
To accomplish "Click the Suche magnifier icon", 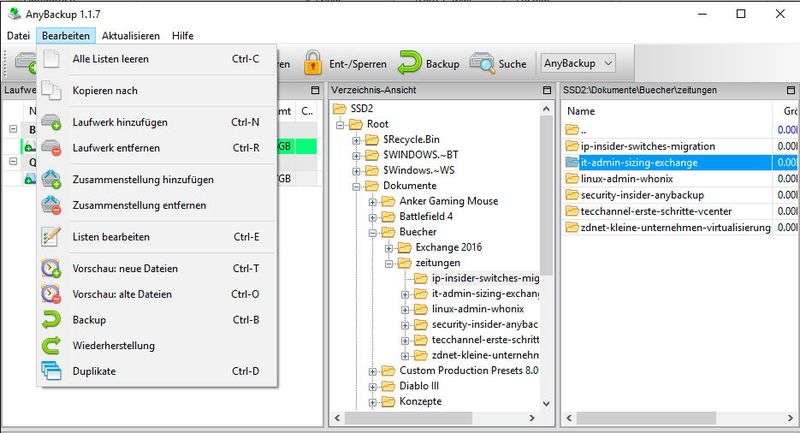I will pyautogui.click(x=483, y=63).
